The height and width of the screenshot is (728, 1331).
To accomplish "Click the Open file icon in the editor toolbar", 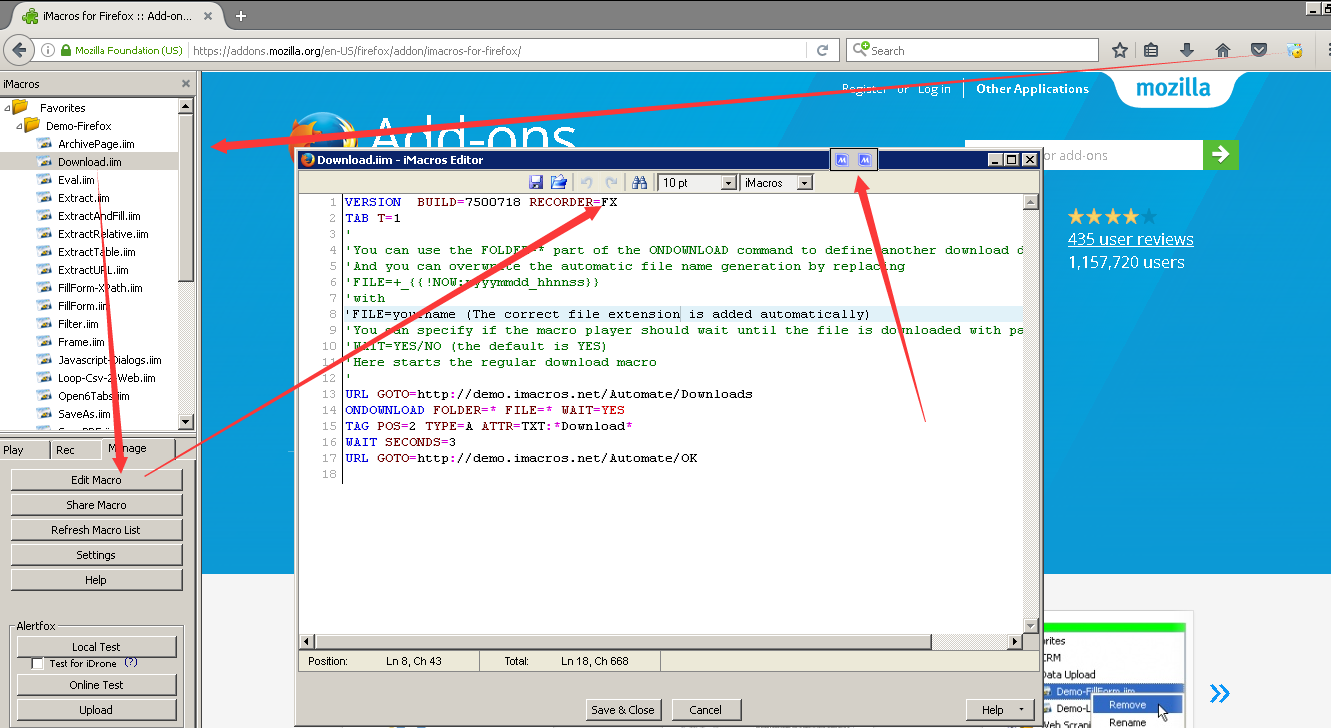I will [x=559, y=183].
